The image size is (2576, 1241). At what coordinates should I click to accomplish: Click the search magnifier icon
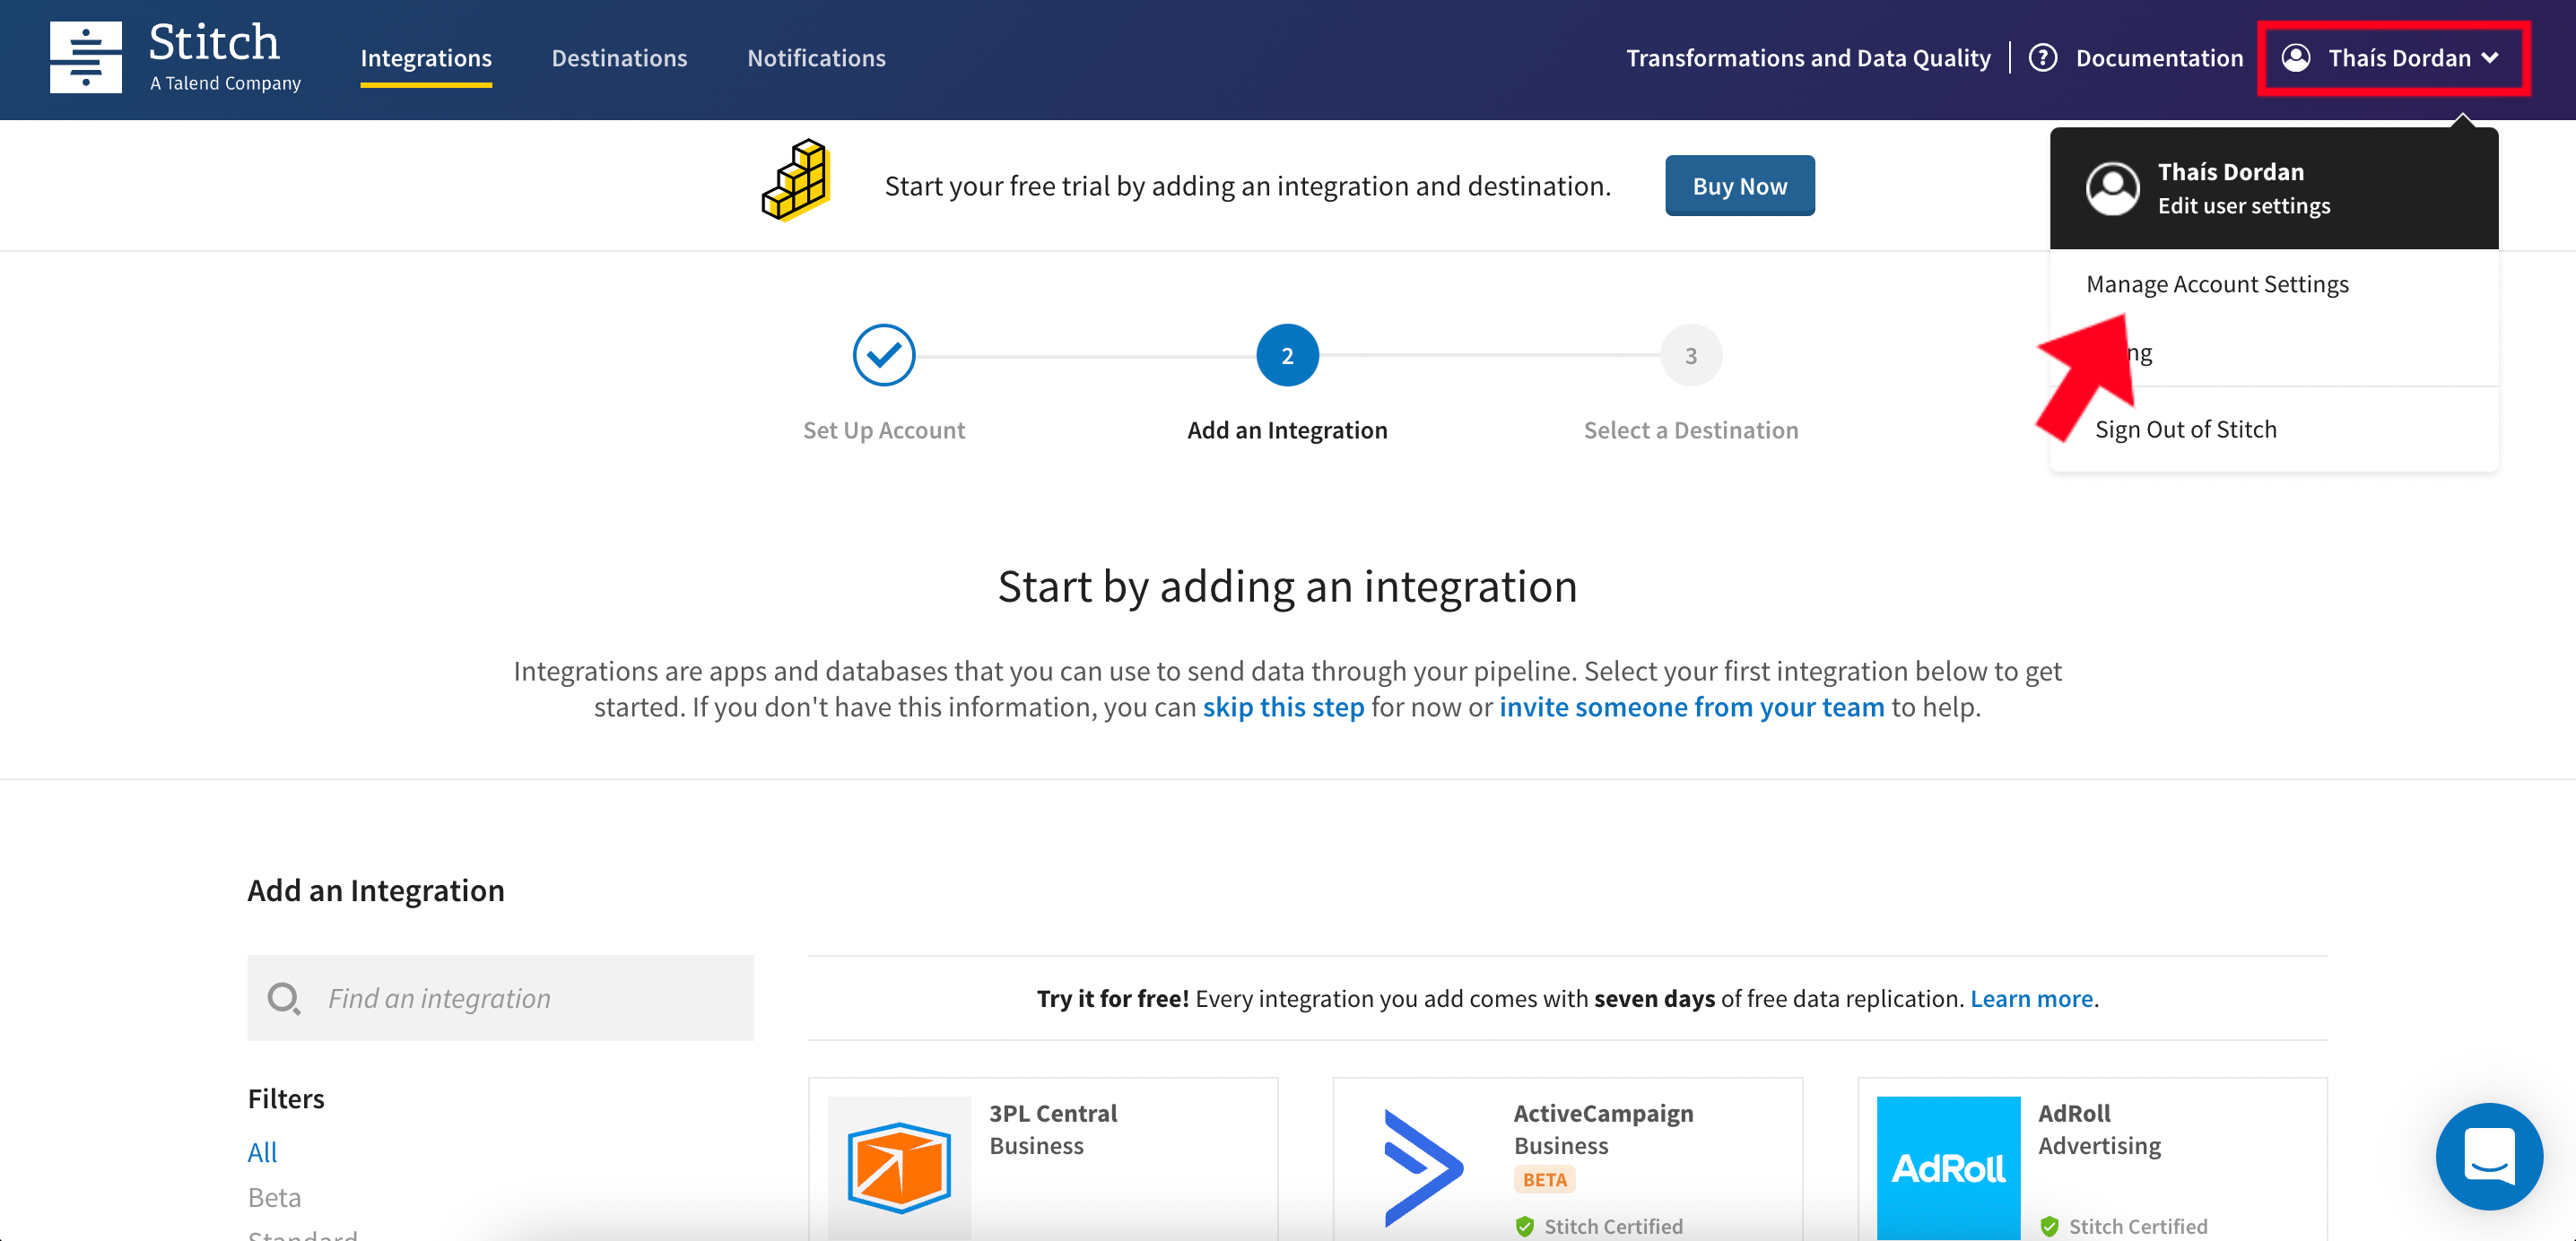pos(284,997)
